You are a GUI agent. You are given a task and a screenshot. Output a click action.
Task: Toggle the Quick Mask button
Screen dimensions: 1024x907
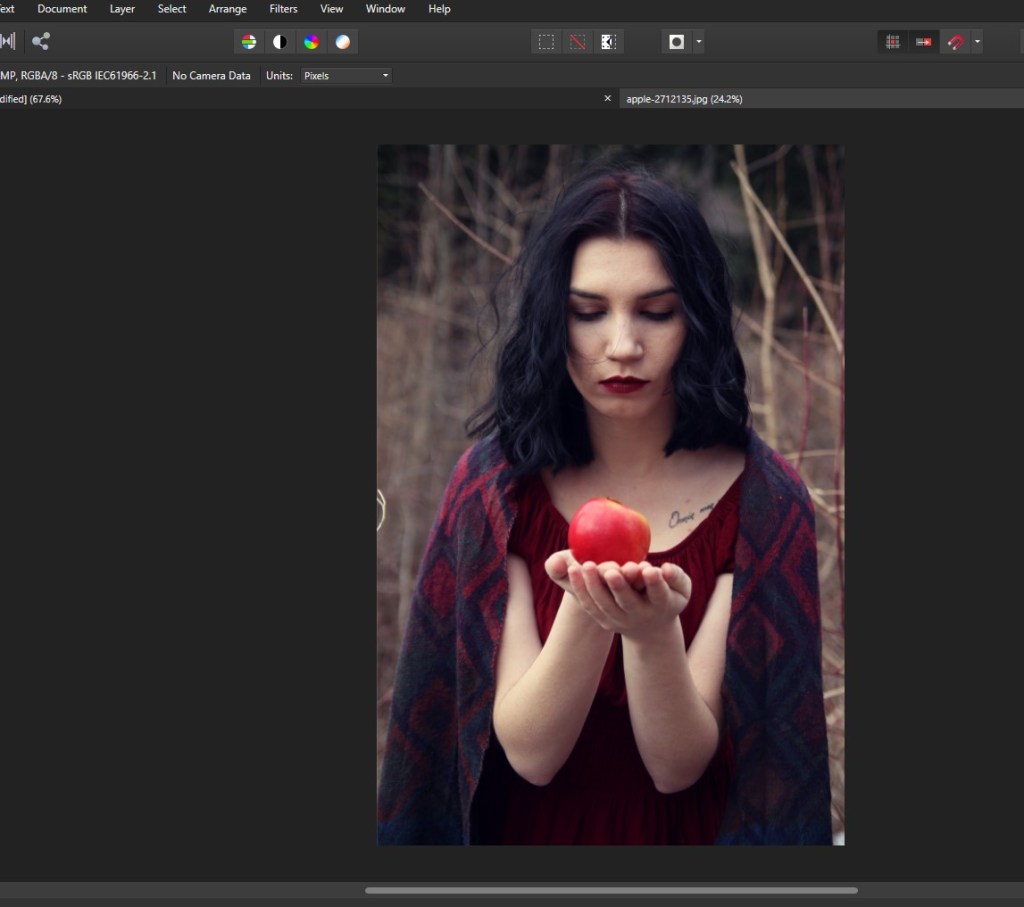pos(677,42)
